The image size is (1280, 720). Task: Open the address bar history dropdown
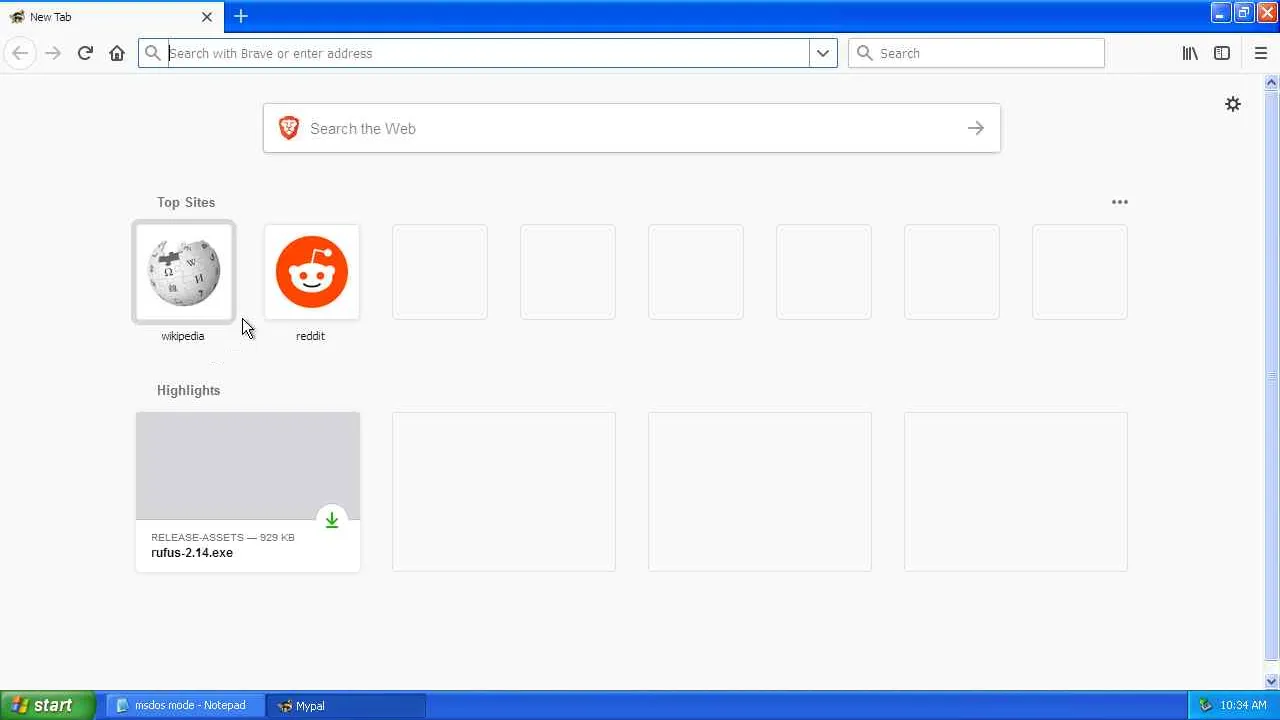coord(823,53)
